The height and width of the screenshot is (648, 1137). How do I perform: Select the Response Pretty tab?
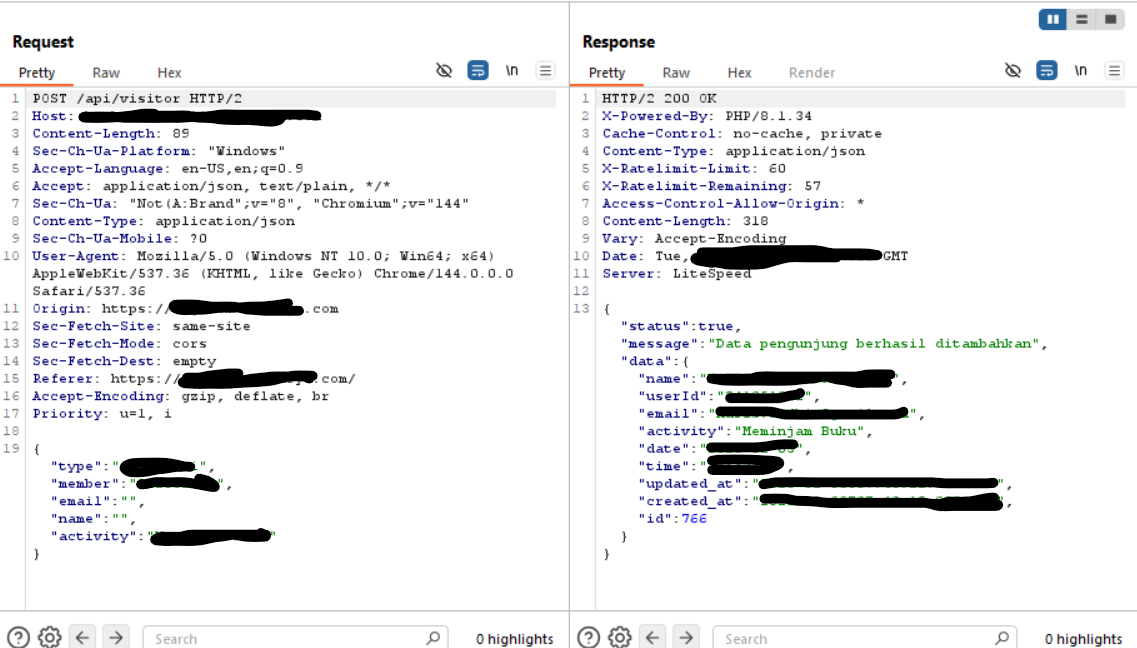(x=607, y=72)
